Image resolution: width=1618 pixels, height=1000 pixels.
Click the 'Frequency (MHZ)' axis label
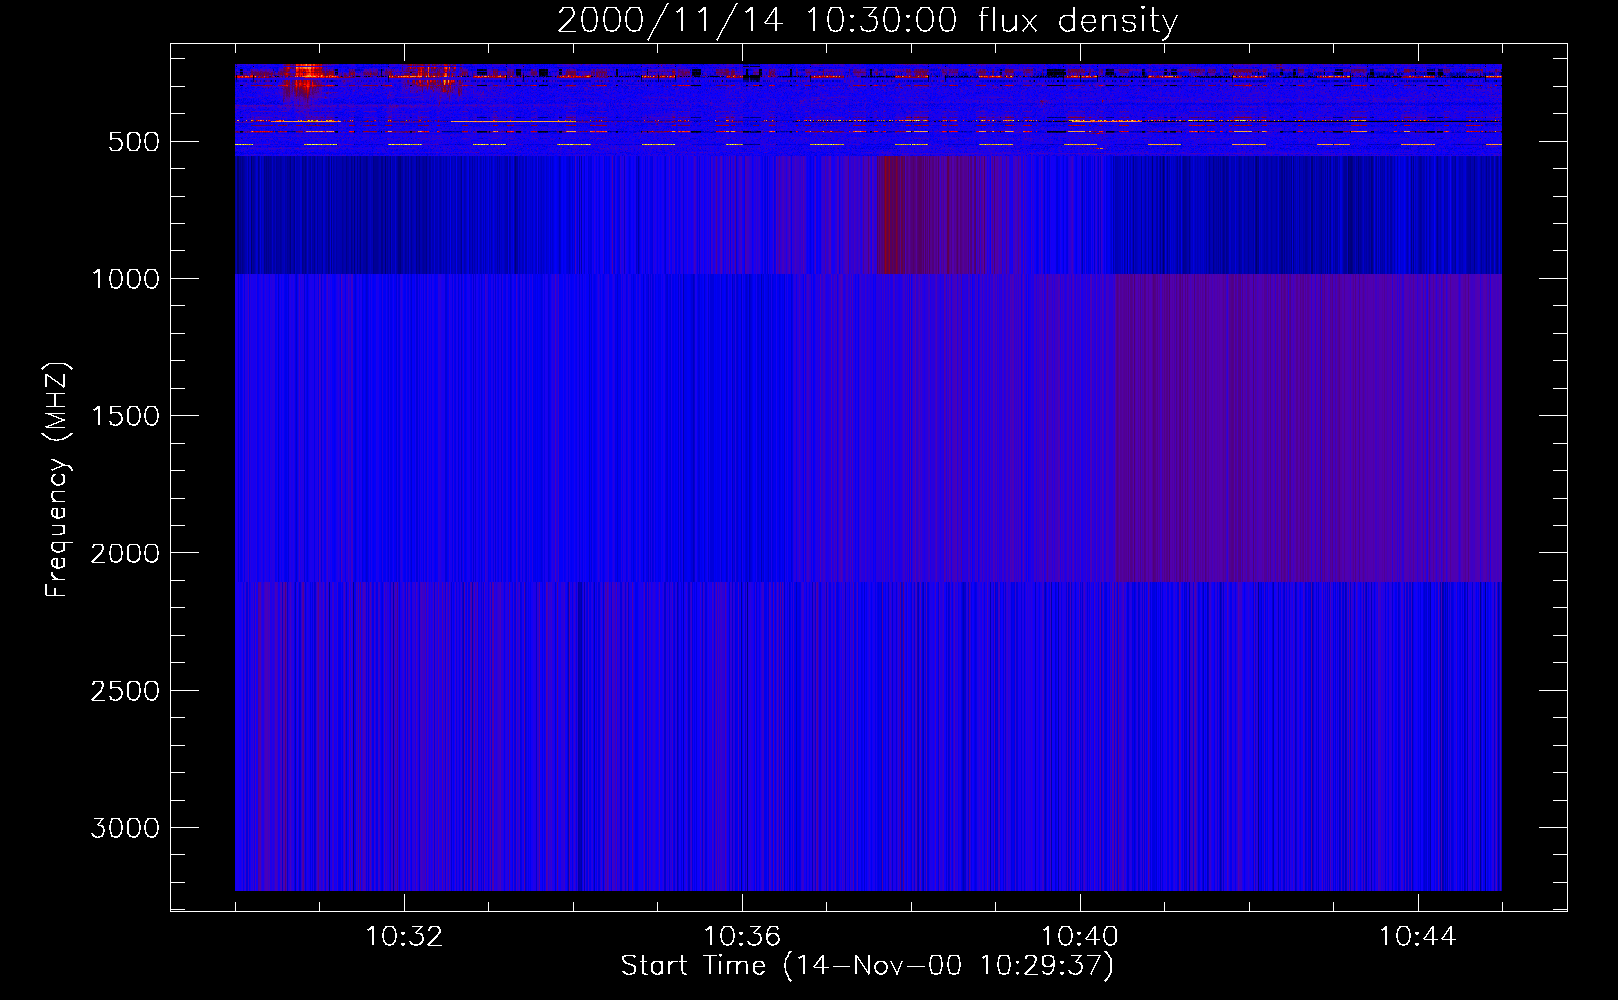point(57,480)
